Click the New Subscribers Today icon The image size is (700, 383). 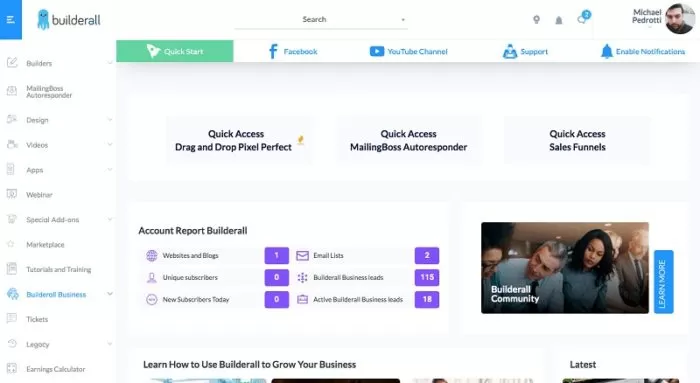pos(152,300)
